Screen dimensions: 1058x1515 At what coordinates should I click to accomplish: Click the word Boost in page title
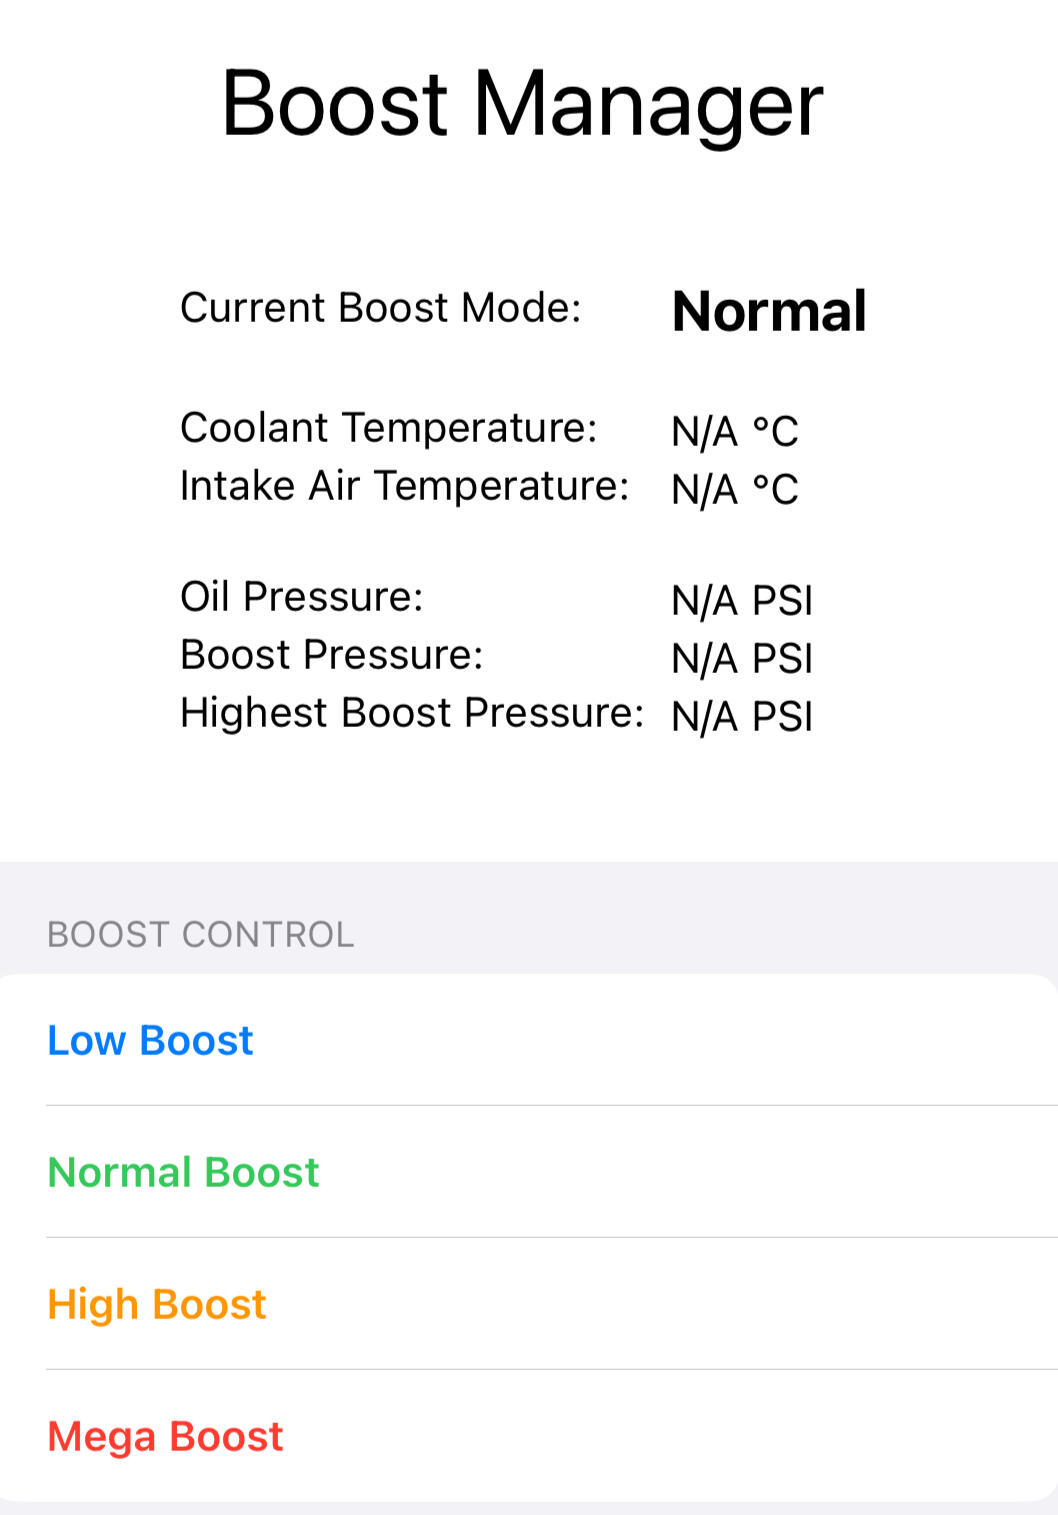334,104
